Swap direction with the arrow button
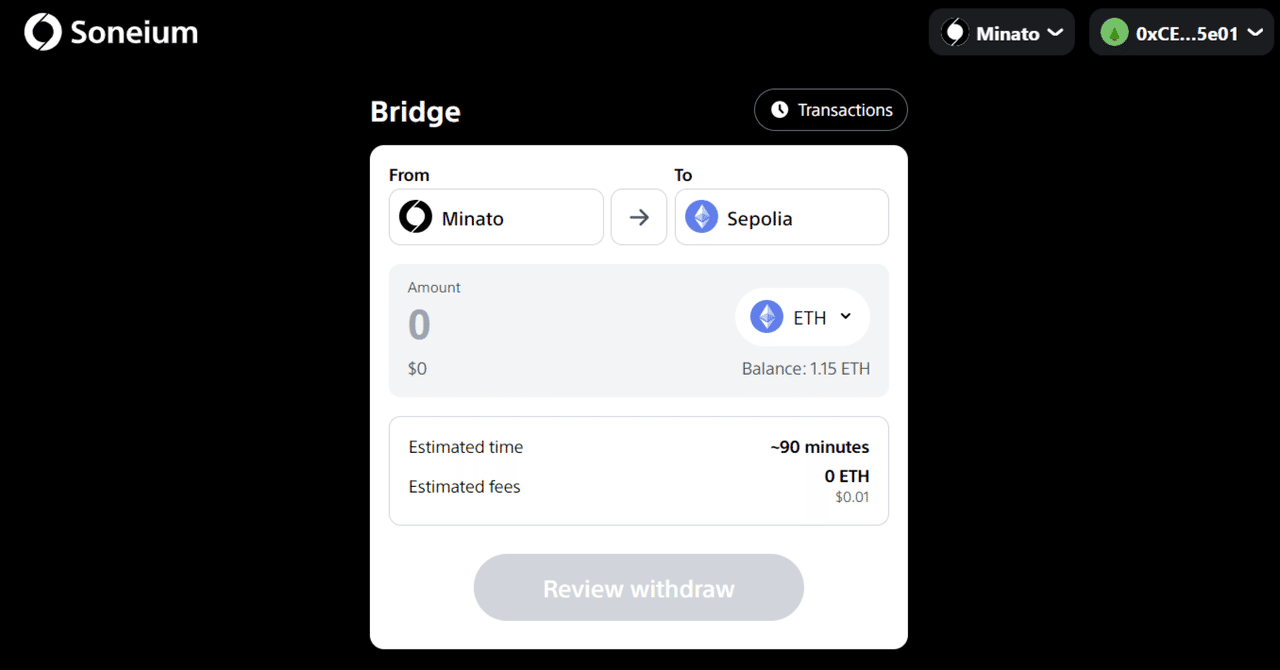 tap(639, 217)
